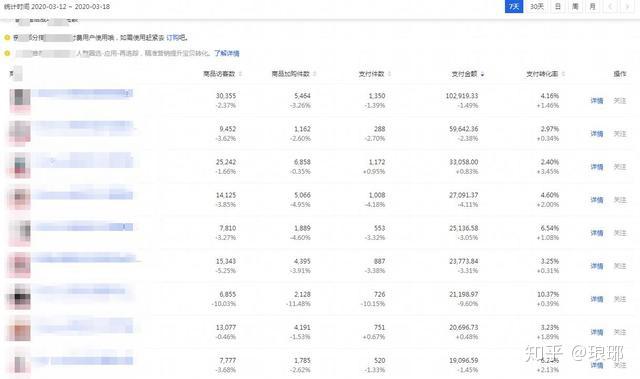The image size is (640, 379).
Task: Open product thumbnail in the 7,810 visitors row
Action: (x=20, y=233)
